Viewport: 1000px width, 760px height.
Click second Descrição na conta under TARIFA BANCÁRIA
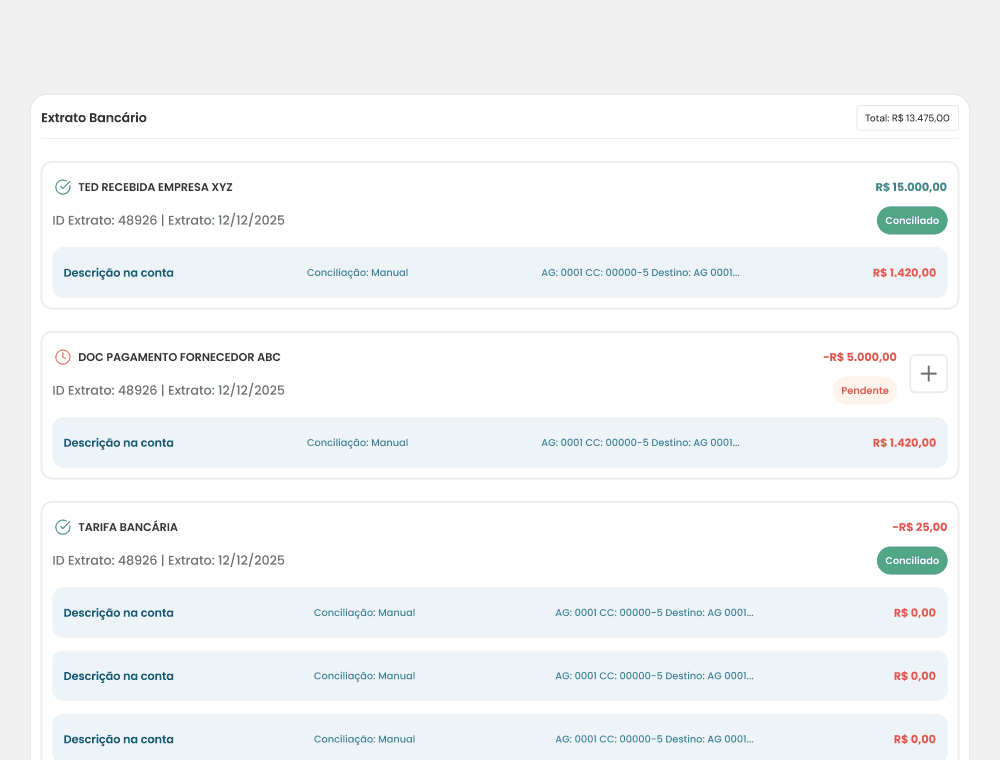tap(119, 676)
